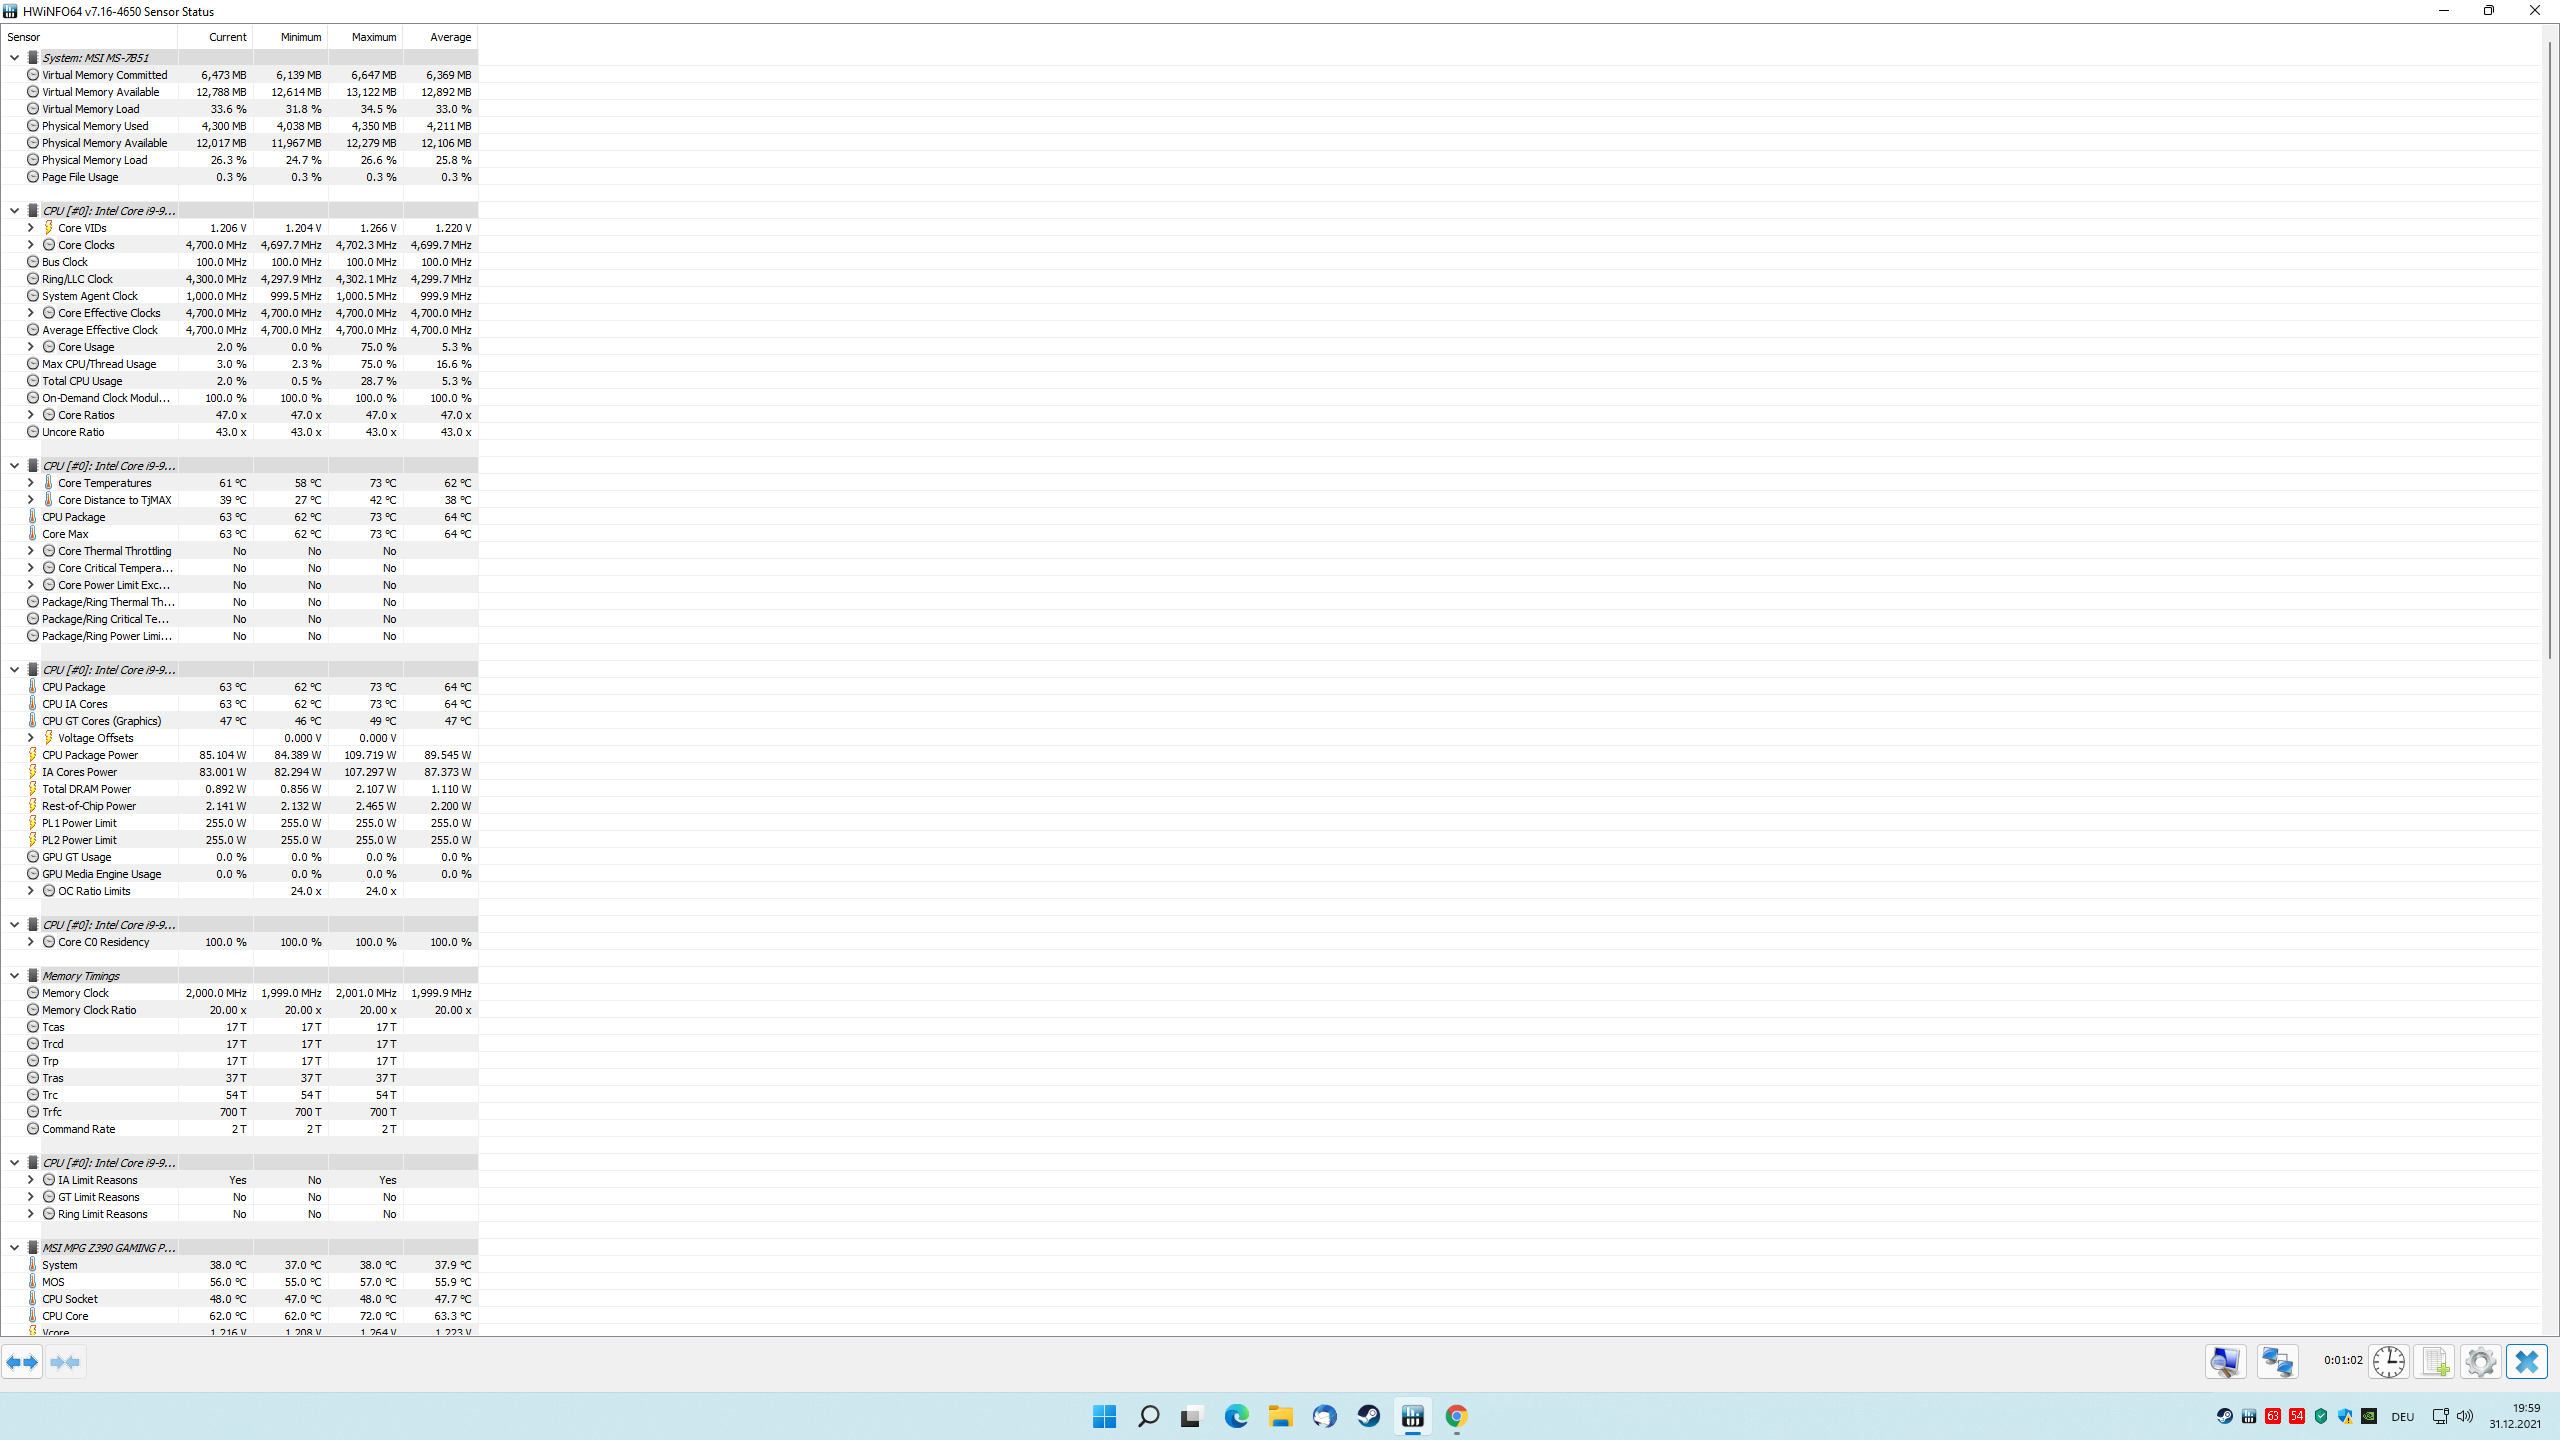
Task: Expand the window using the outward arrows icon
Action: (x=21, y=1361)
